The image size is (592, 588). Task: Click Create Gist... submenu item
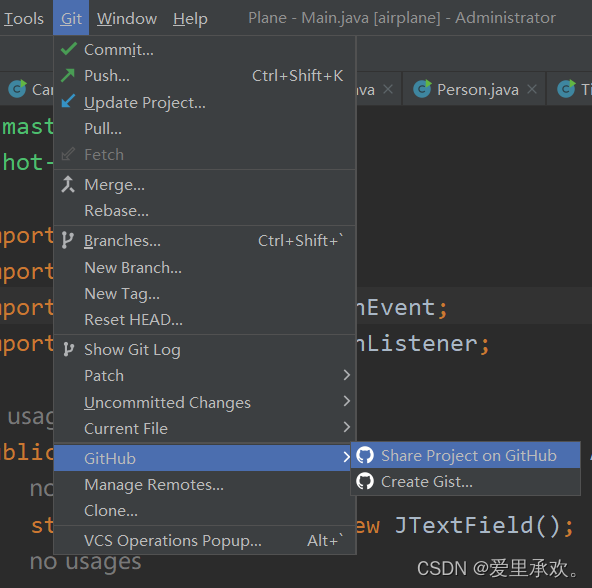(x=466, y=482)
